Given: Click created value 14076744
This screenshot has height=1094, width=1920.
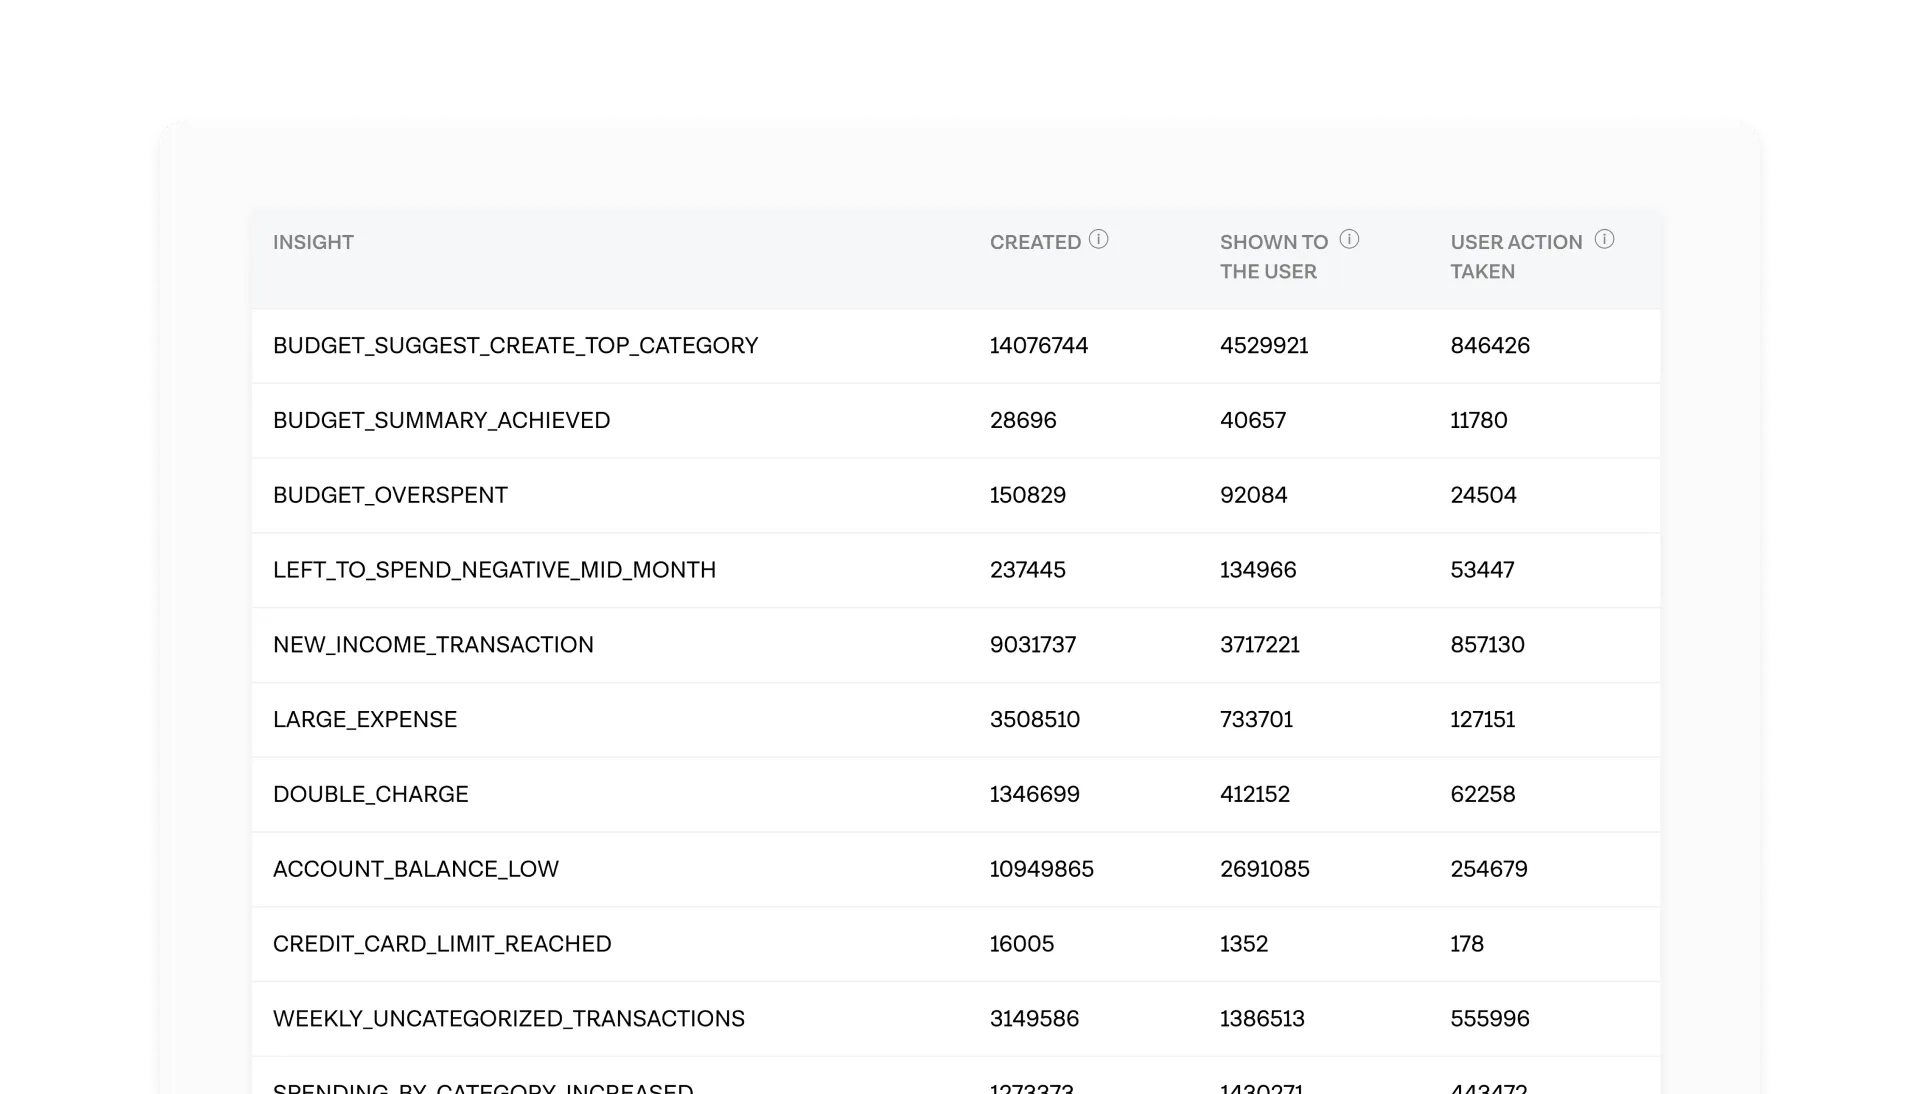Looking at the screenshot, I should [x=1038, y=346].
